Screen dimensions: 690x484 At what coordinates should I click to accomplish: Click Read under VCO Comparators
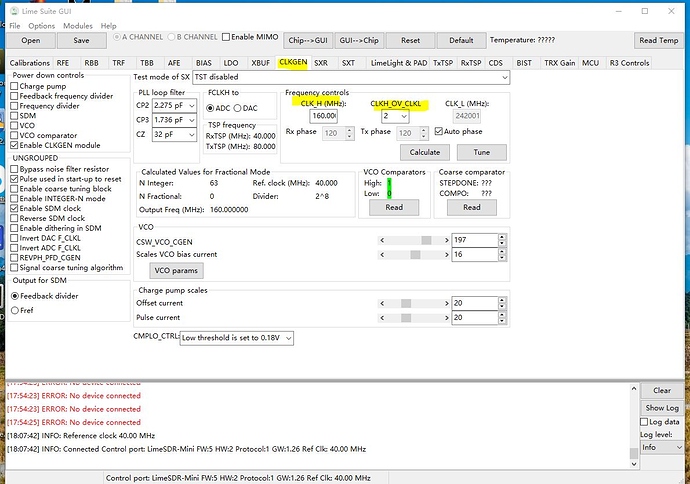point(394,207)
